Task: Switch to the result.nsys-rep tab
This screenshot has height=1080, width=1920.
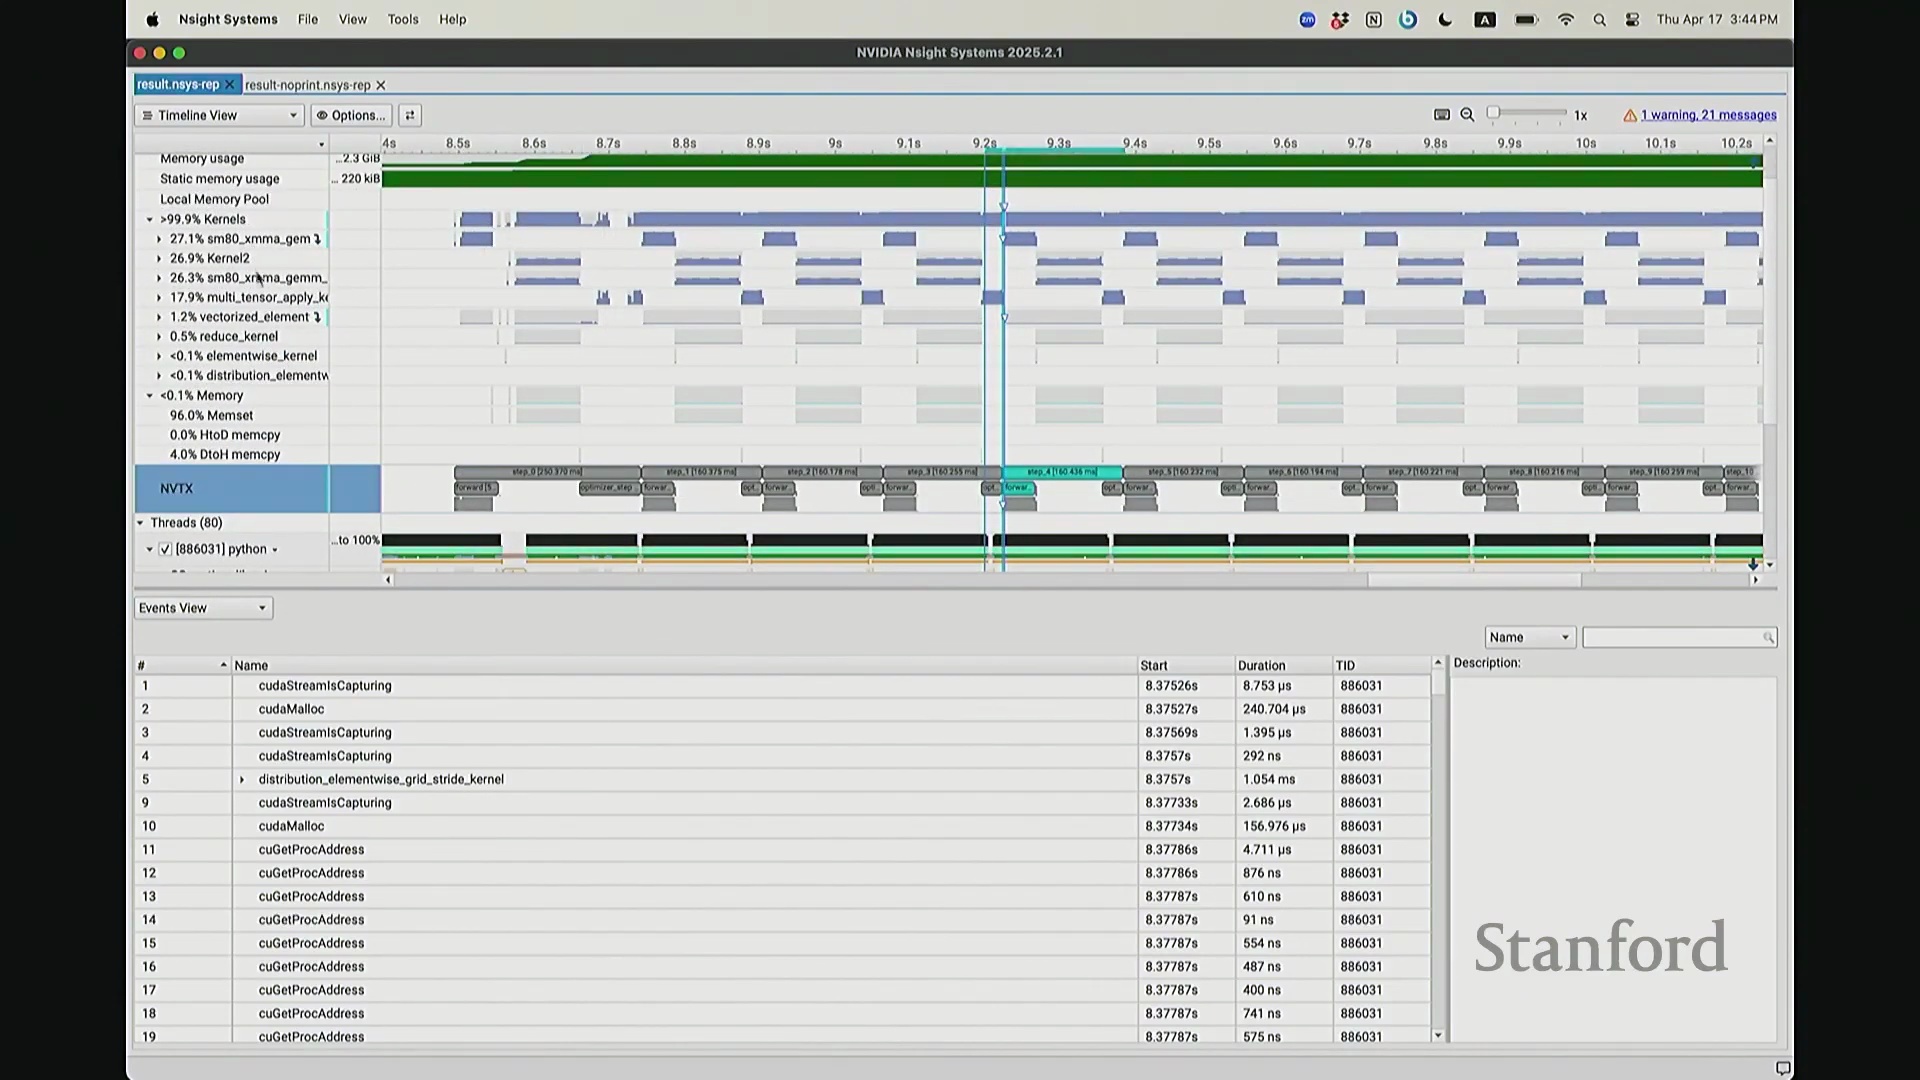Action: tap(178, 85)
